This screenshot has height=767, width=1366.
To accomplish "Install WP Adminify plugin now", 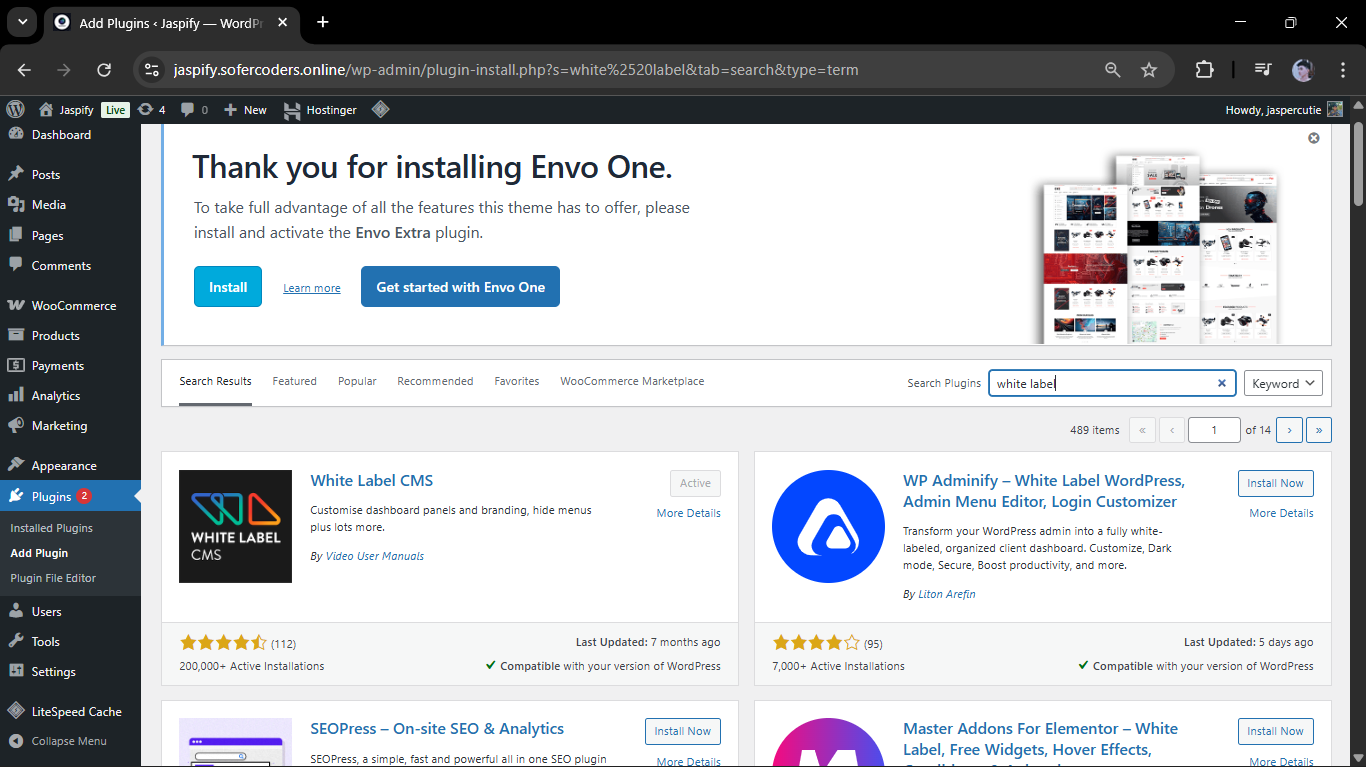I will (x=1275, y=483).
